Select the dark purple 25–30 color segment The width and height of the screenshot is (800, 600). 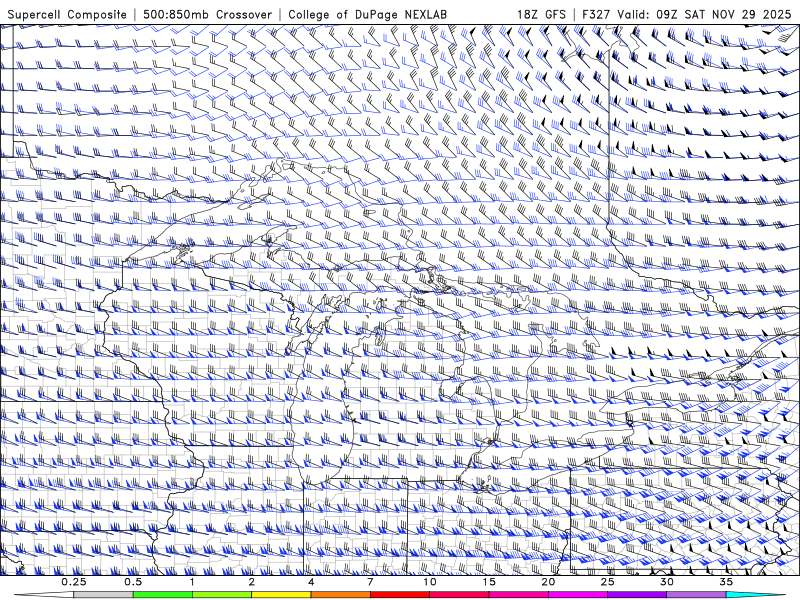tap(637, 595)
